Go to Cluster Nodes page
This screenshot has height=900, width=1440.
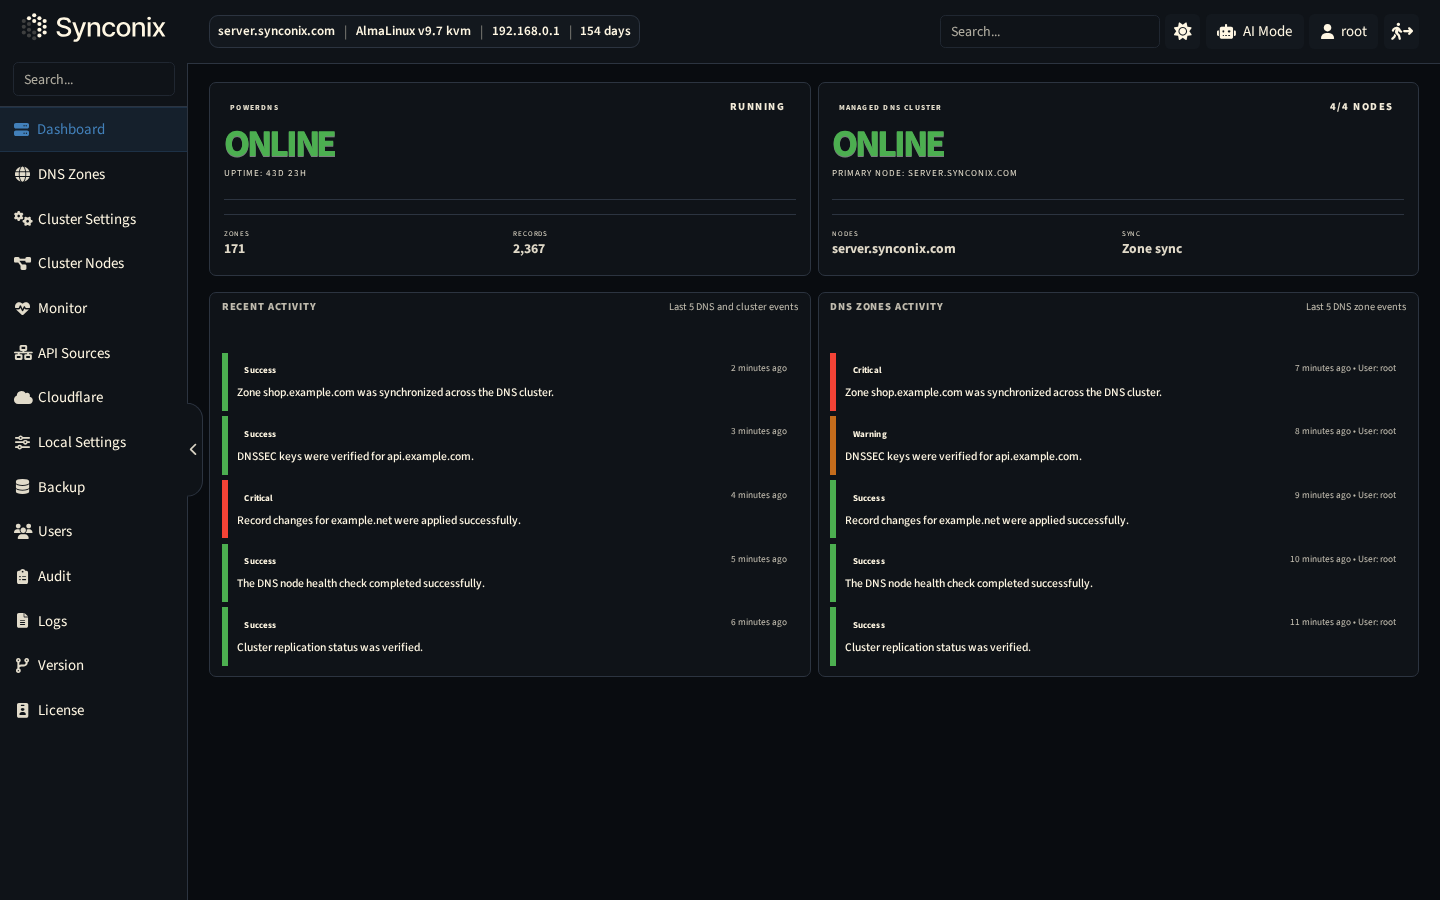pos(93,263)
